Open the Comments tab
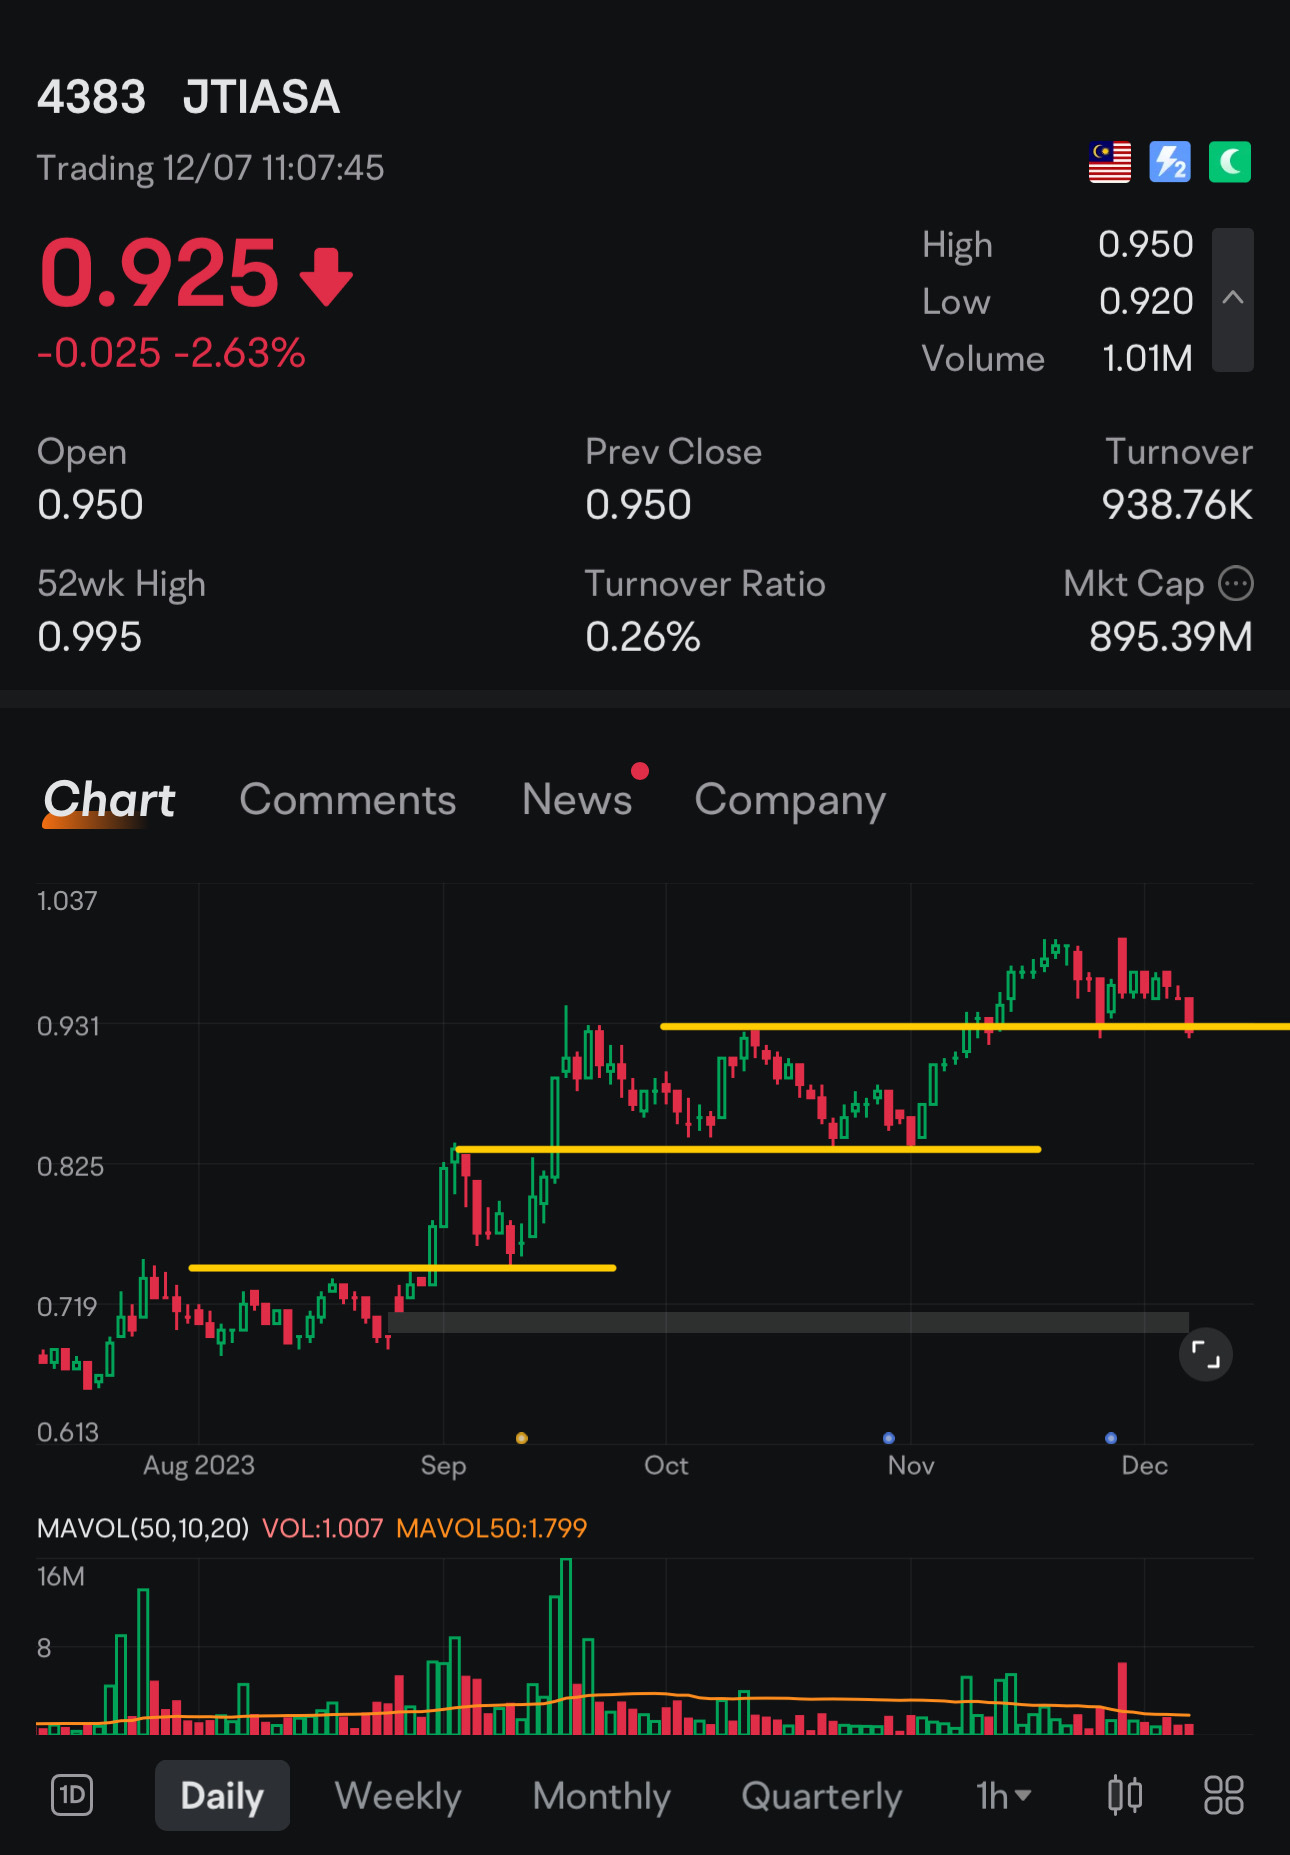 (347, 800)
